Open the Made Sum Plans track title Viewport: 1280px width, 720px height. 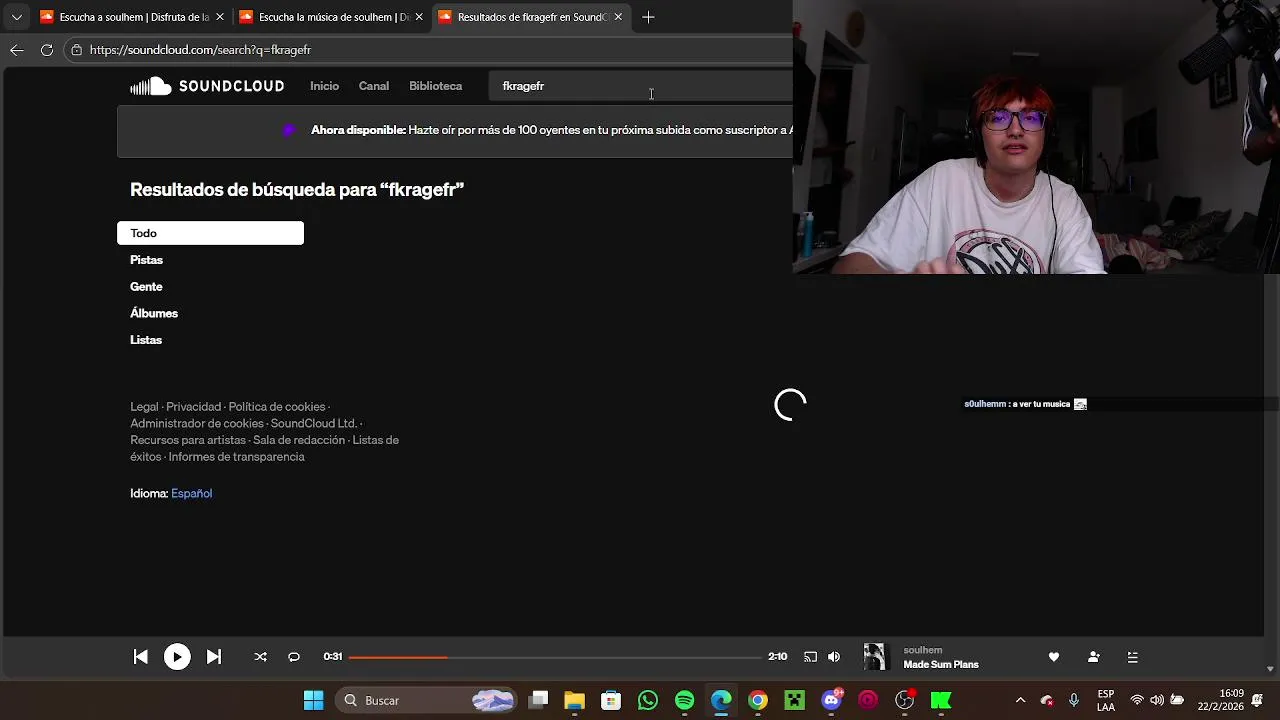pos(941,664)
